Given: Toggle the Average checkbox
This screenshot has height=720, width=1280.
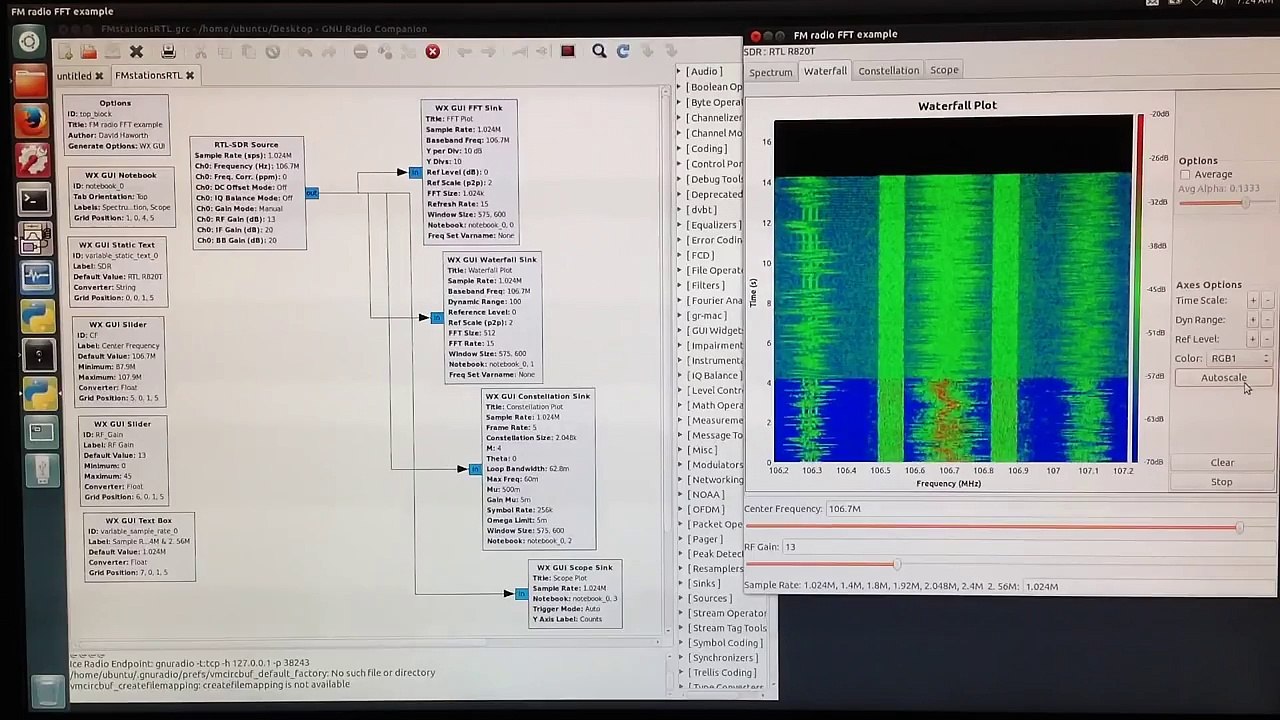Looking at the screenshot, I should [1185, 175].
